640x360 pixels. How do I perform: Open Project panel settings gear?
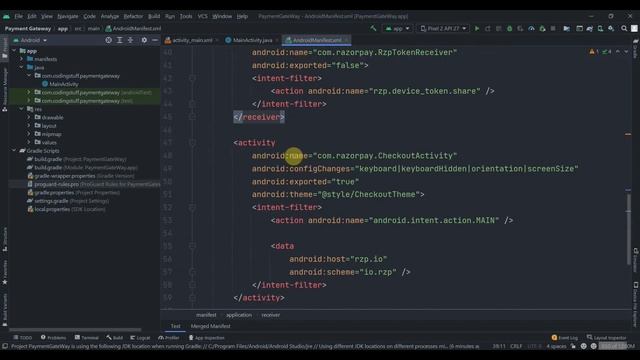point(144,40)
